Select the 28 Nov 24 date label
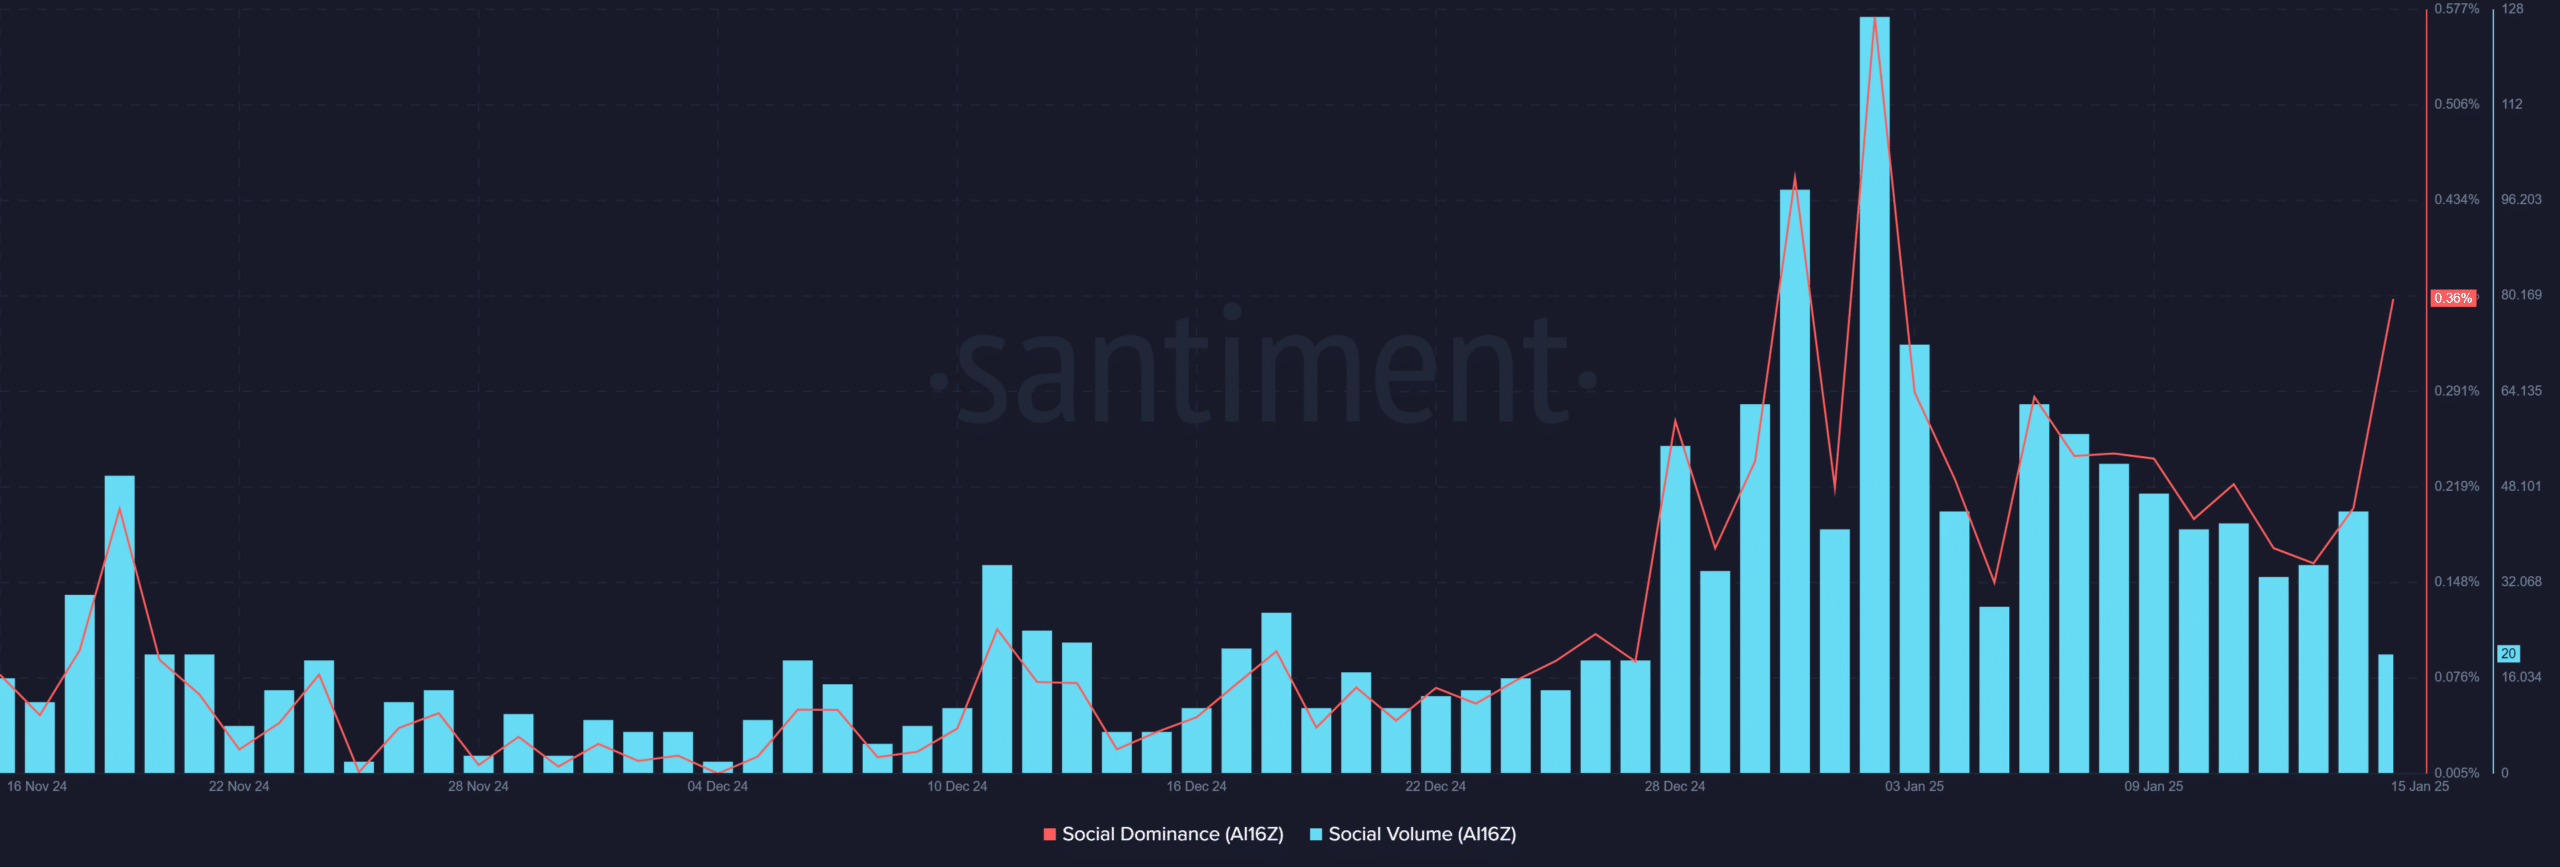 478,786
